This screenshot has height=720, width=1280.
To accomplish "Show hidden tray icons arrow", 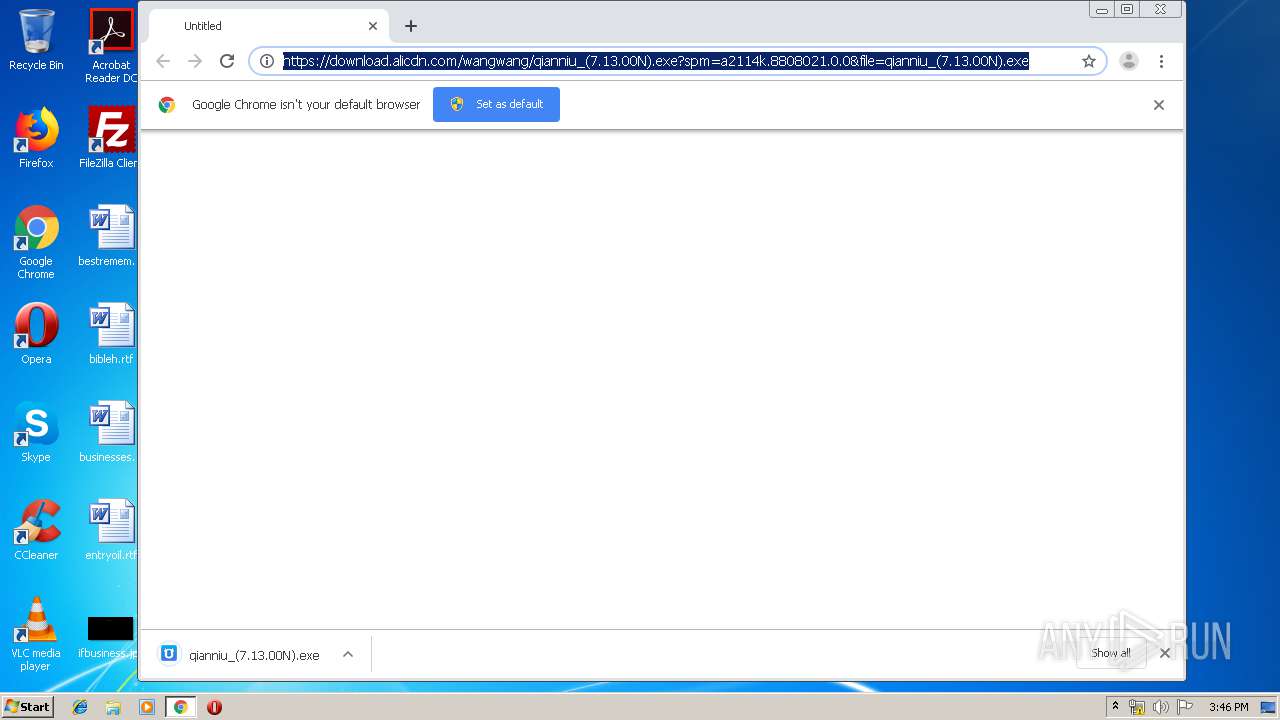I will tap(1115, 707).
